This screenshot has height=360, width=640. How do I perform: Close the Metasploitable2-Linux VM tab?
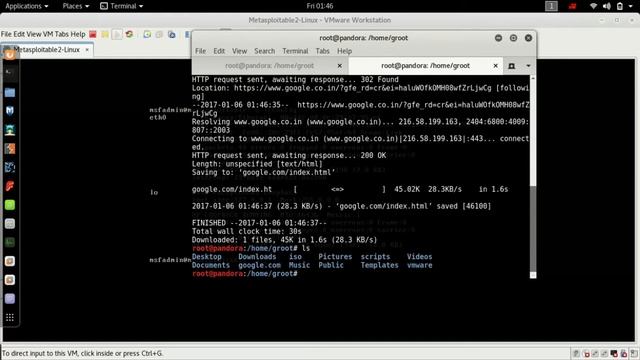click(x=87, y=49)
